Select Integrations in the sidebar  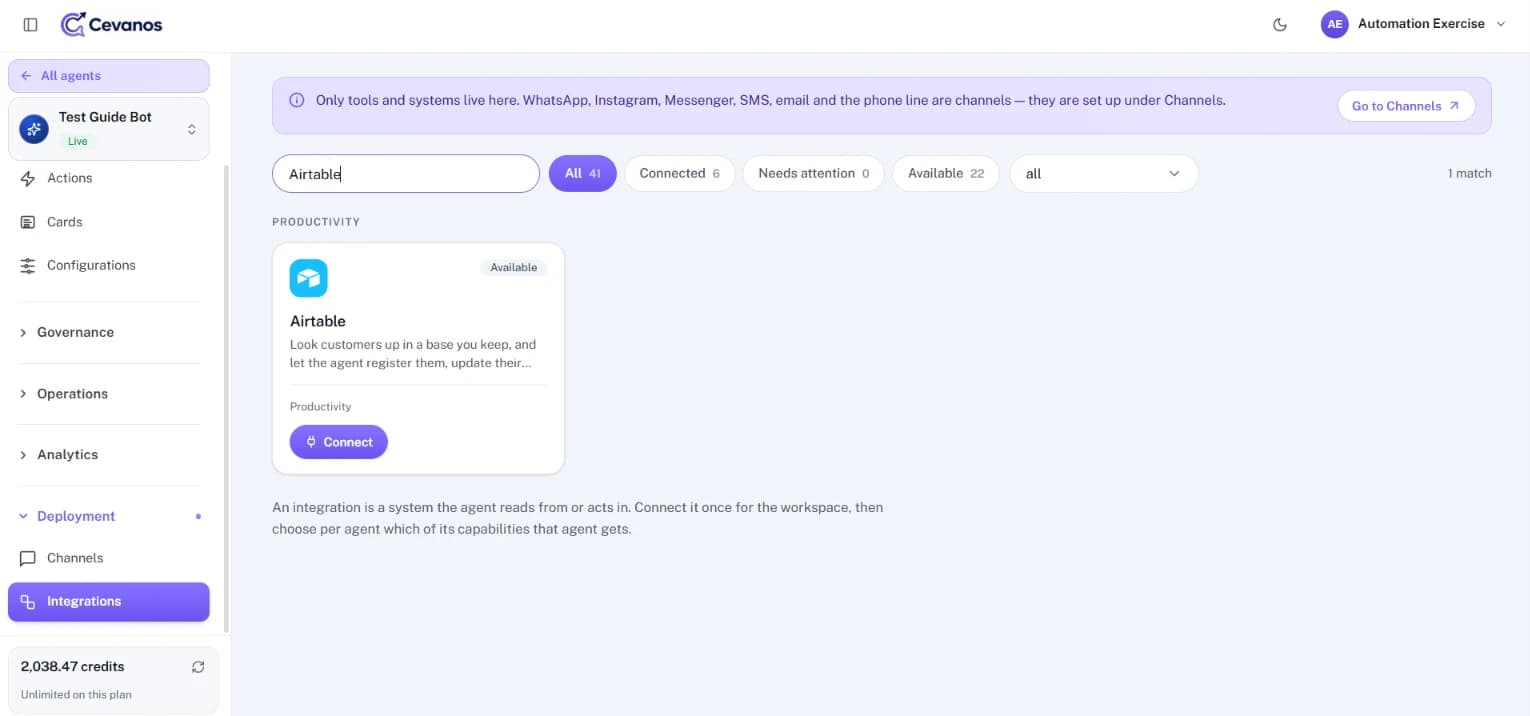pos(109,602)
